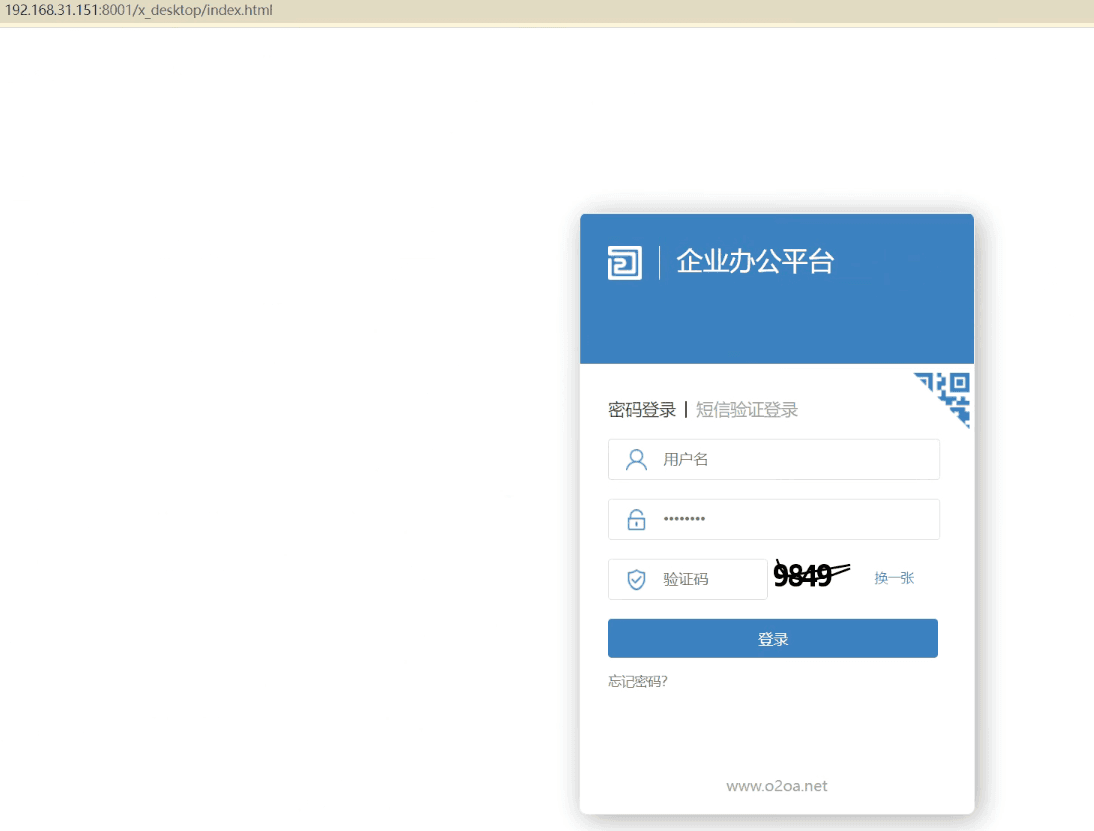Screen dimensions: 1094x831
Task: Click the O2OA logo icon in the blue header
Action: [x=624, y=262]
